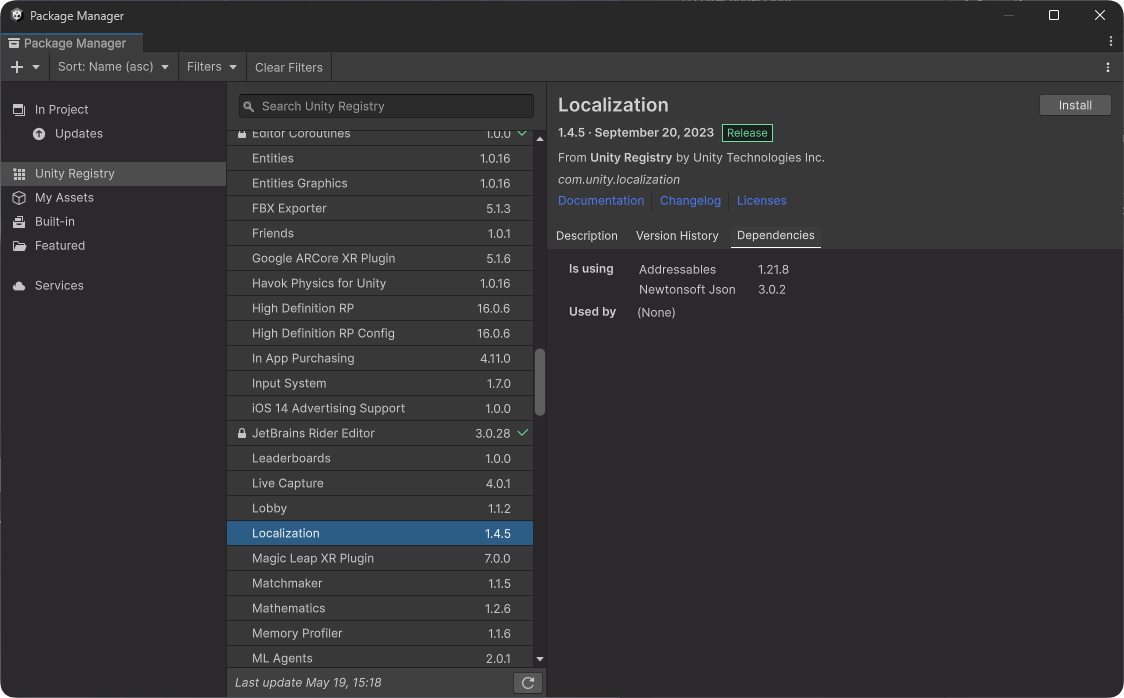This screenshot has width=1124, height=698.
Task: Select the Input System package
Action: (x=380, y=383)
